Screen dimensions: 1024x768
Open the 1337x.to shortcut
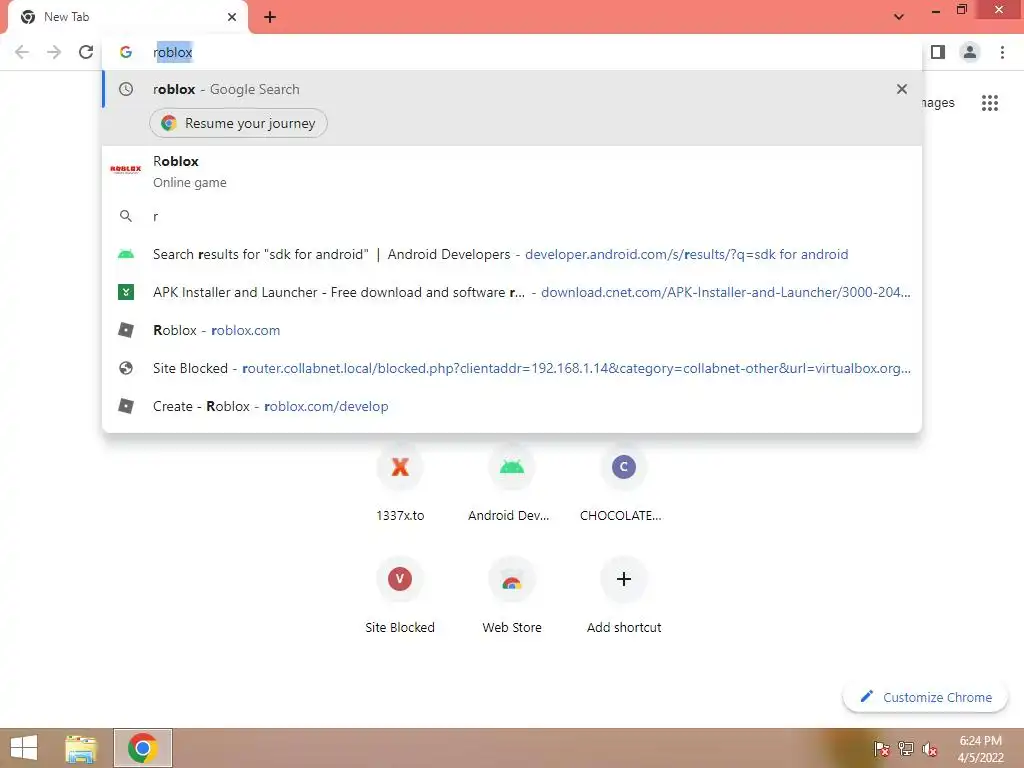[400, 481]
